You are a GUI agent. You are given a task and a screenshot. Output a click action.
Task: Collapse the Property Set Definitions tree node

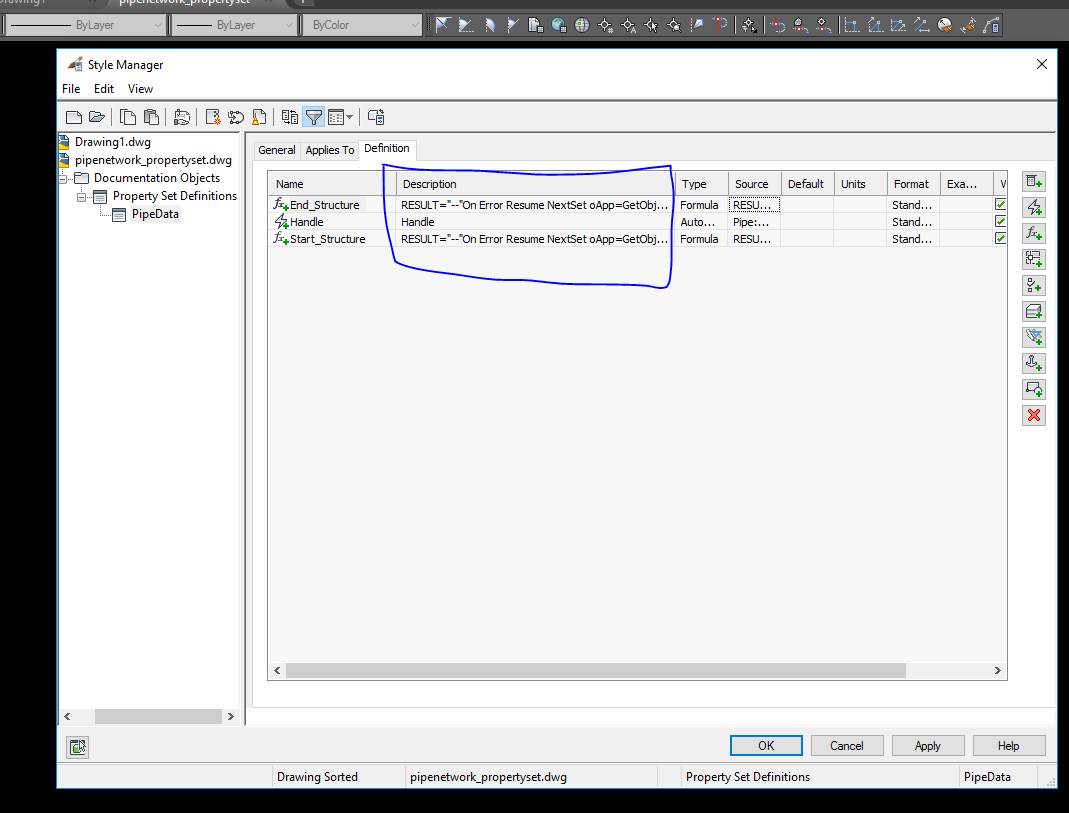coord(83,195)
